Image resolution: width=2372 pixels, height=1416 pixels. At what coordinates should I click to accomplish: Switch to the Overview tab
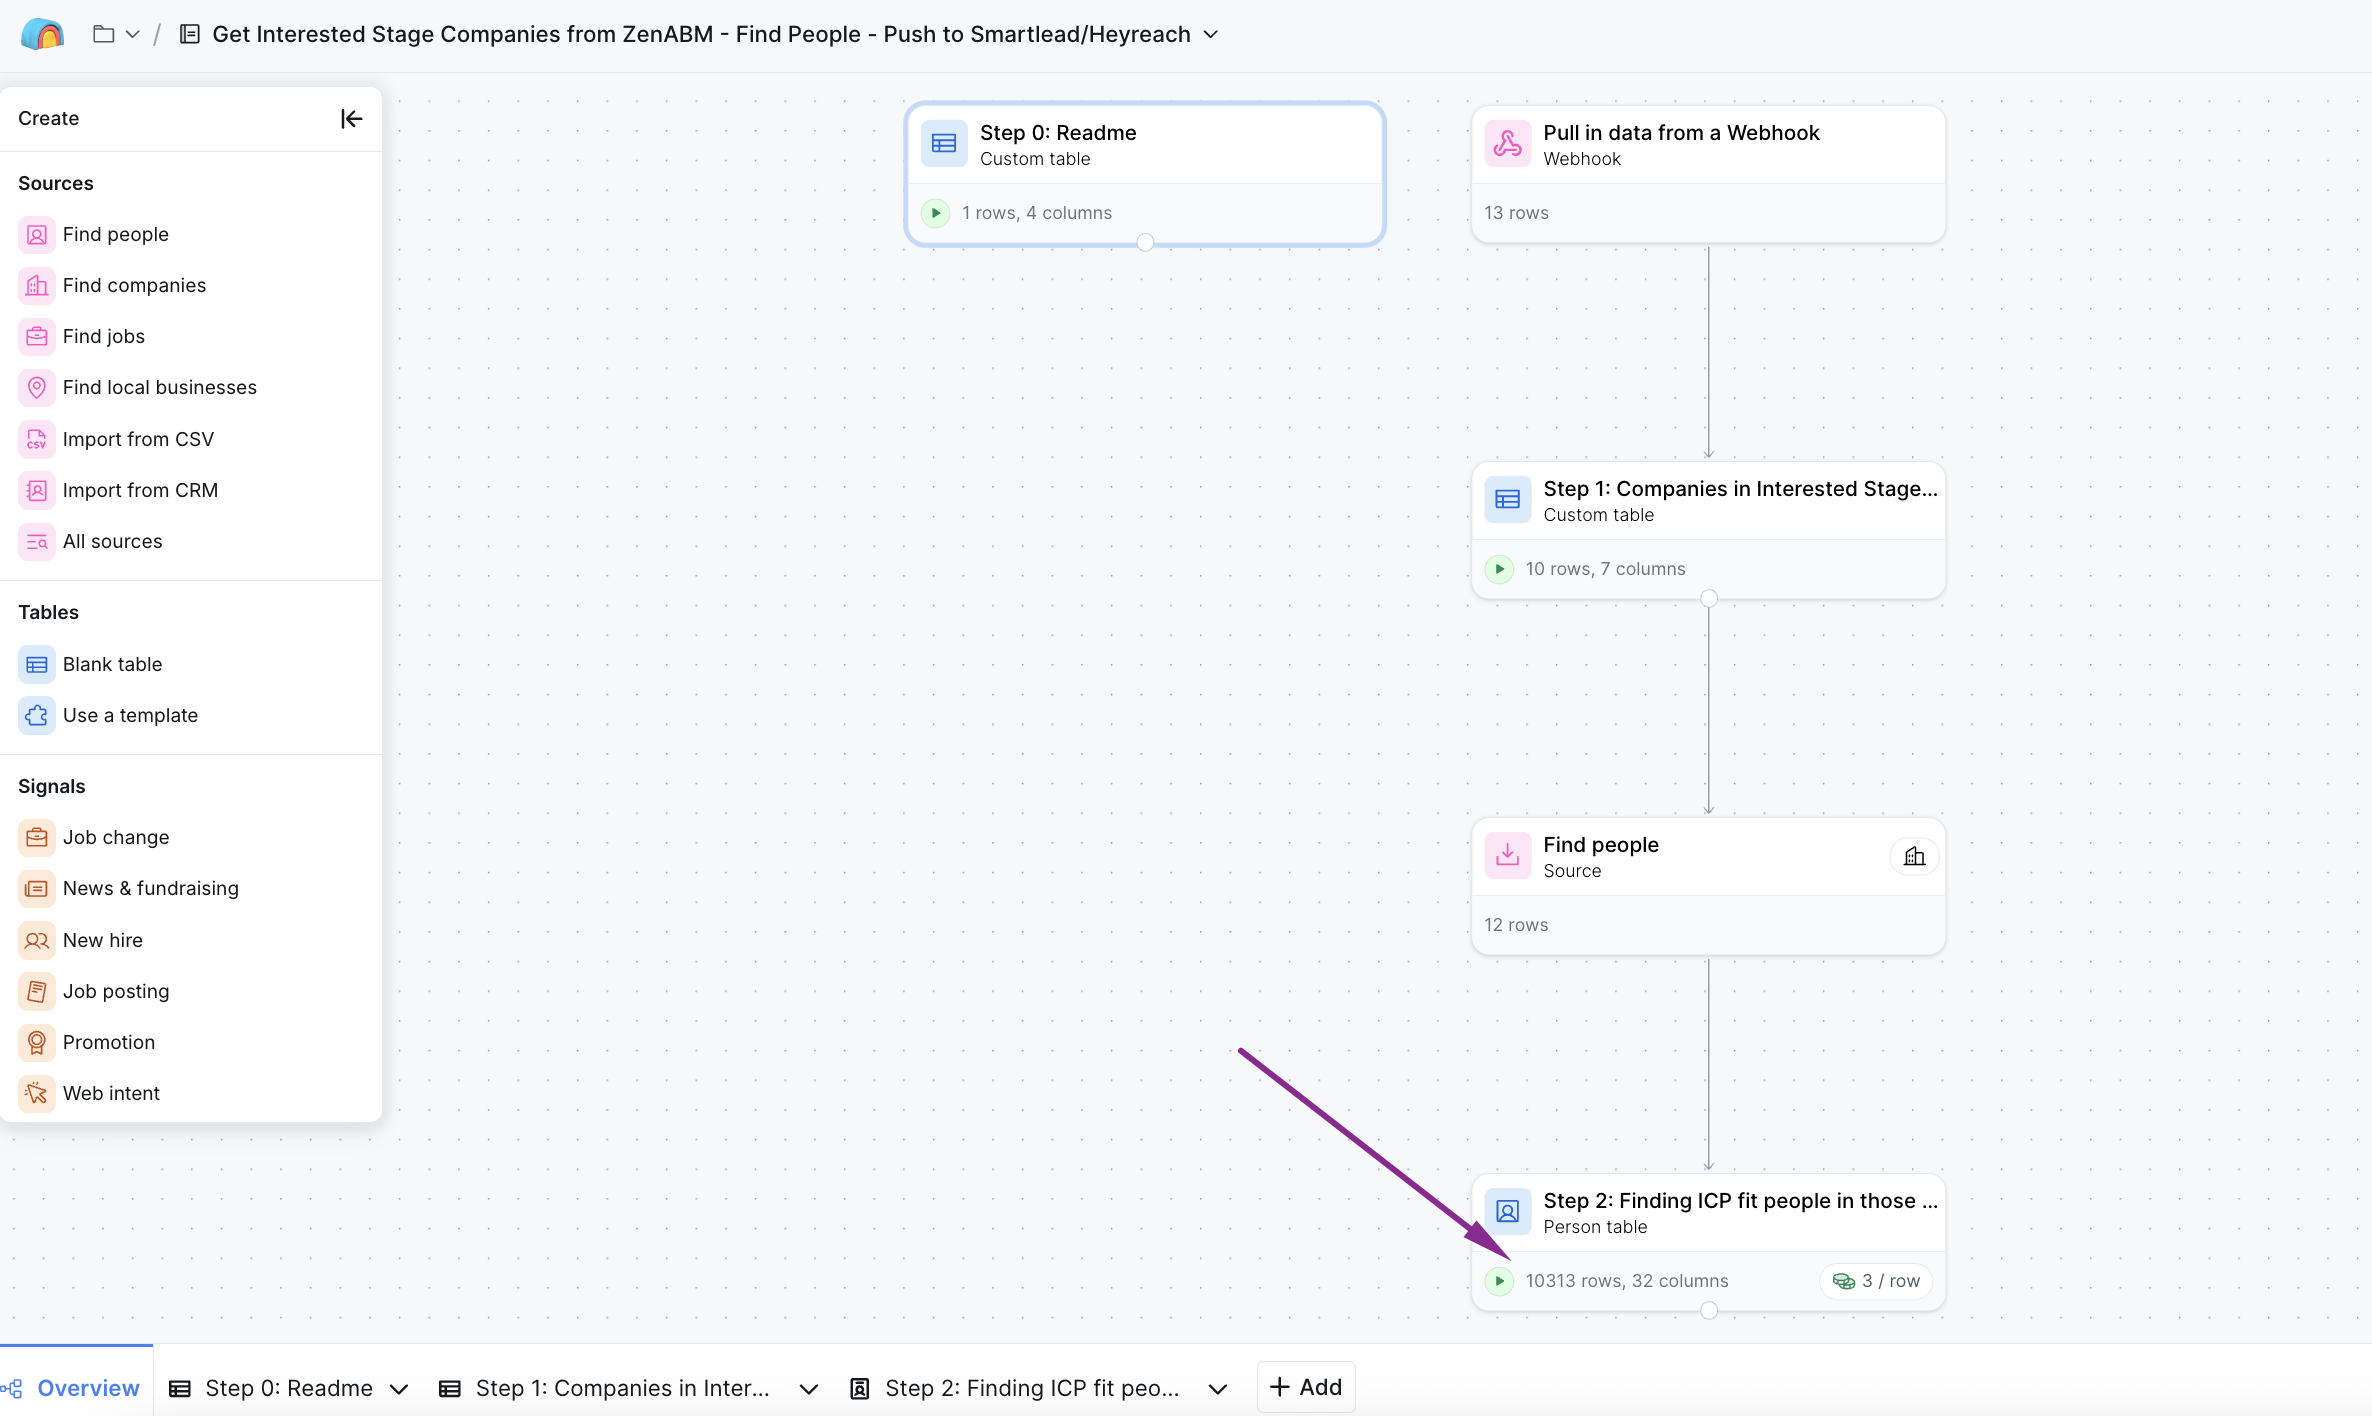coord(87,1388)
